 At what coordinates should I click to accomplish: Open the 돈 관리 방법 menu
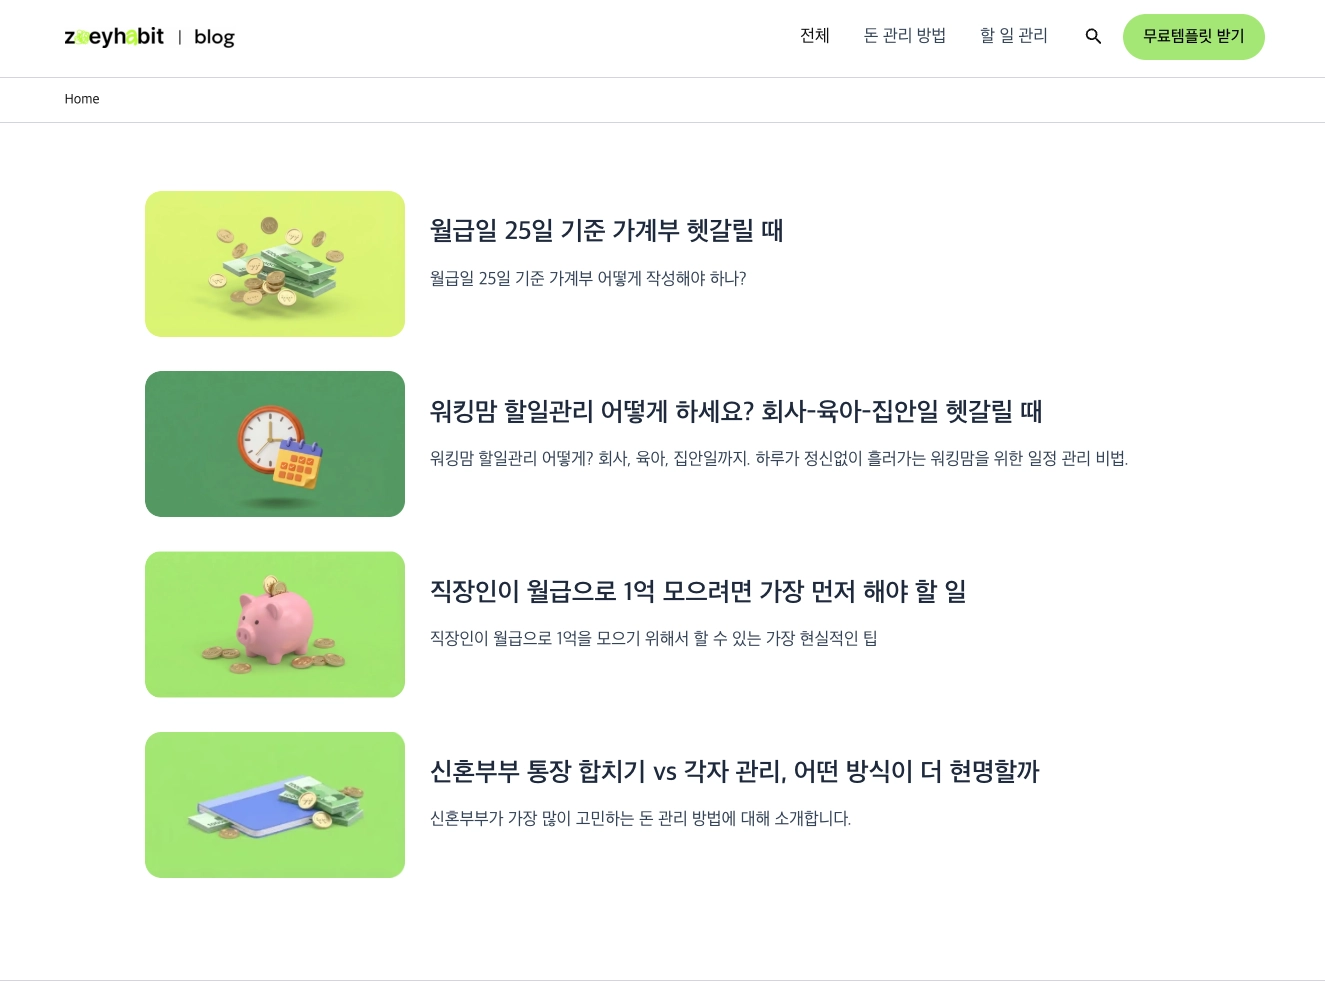coord(905,36)
